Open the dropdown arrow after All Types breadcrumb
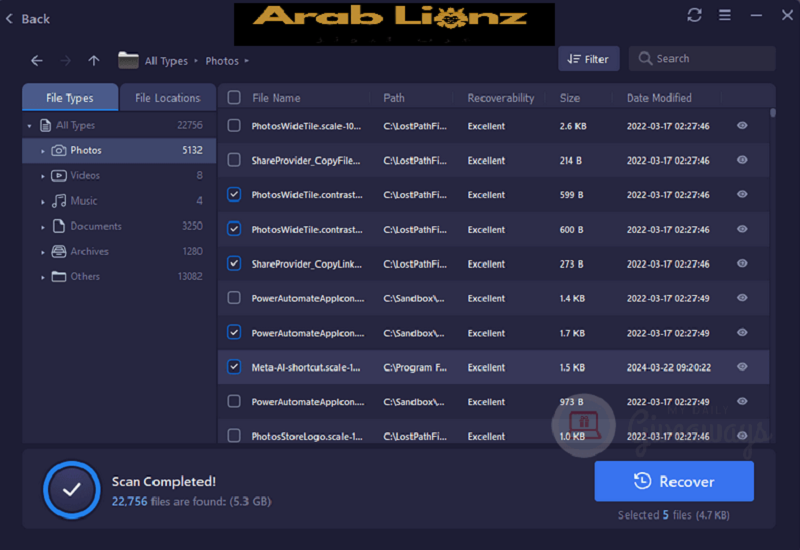Viewport: 800px width, 550px height. pos(196,61)
